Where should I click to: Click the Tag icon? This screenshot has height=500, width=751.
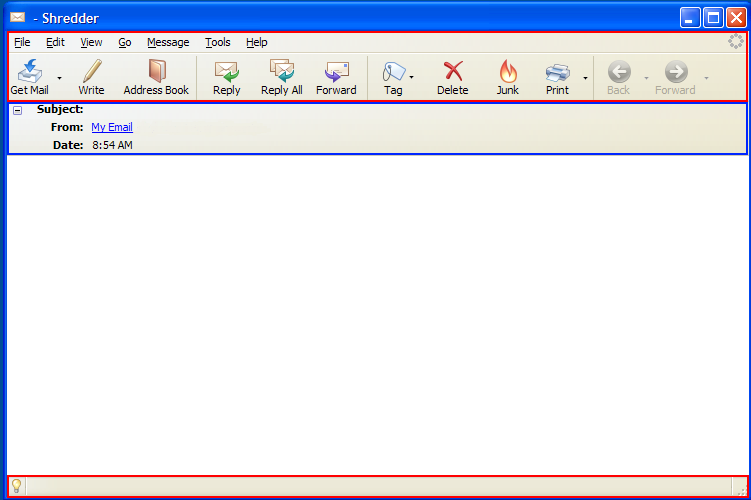(394, 71)
